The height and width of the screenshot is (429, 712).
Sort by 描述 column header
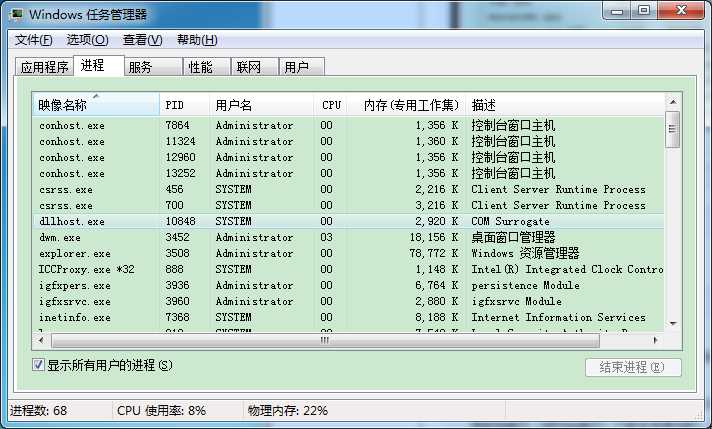coord(565,105)
